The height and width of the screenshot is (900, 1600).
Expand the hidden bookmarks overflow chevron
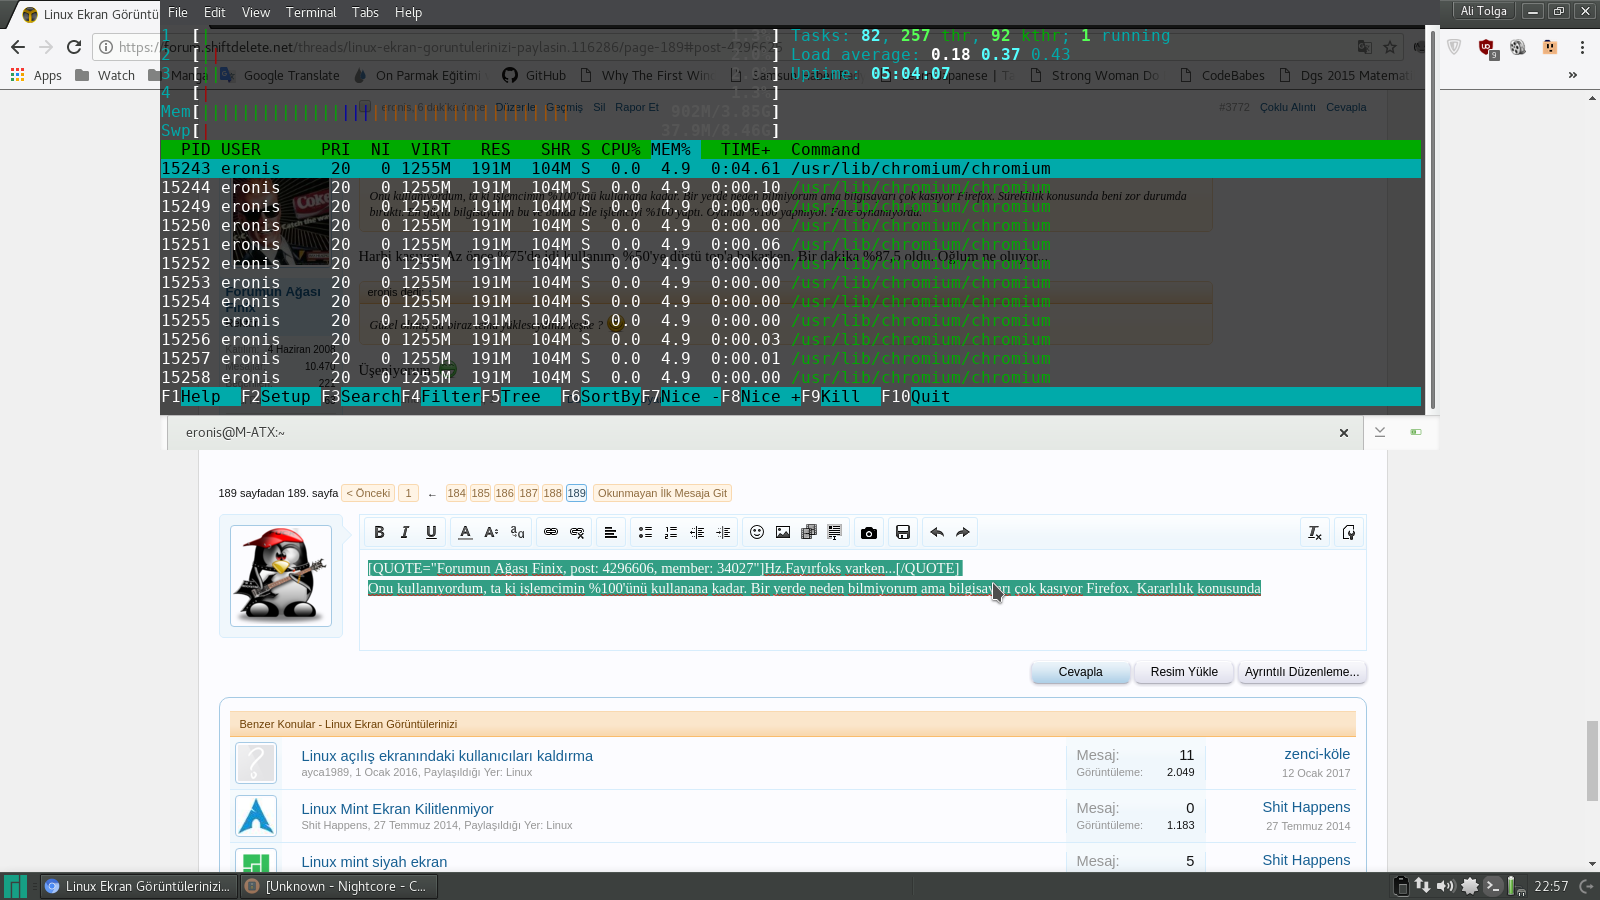point(1572,75)
